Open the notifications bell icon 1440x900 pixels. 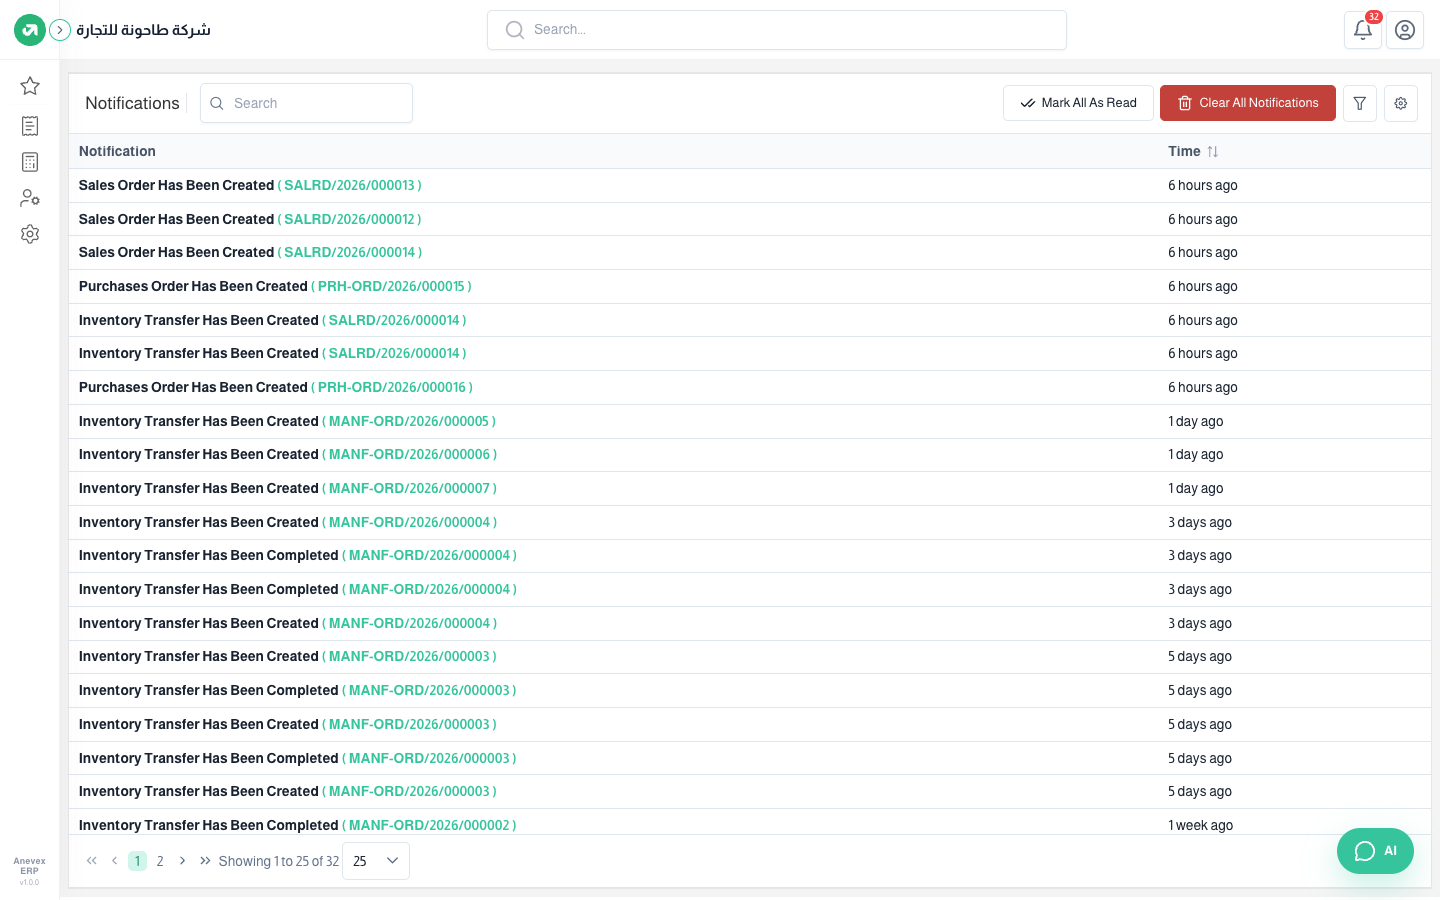tap(1363, 30)
